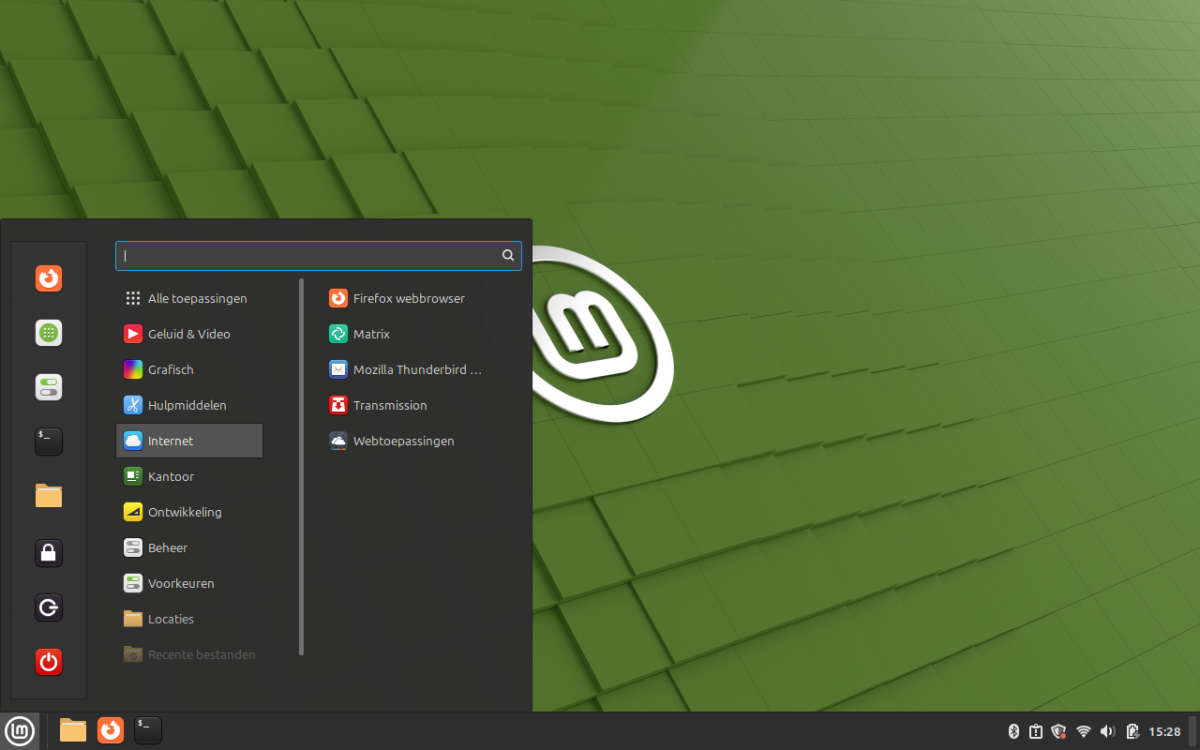Open Mozilla Thunderbird from the app list
This screenshot has width=1200, height=750.
pos(416,370)
